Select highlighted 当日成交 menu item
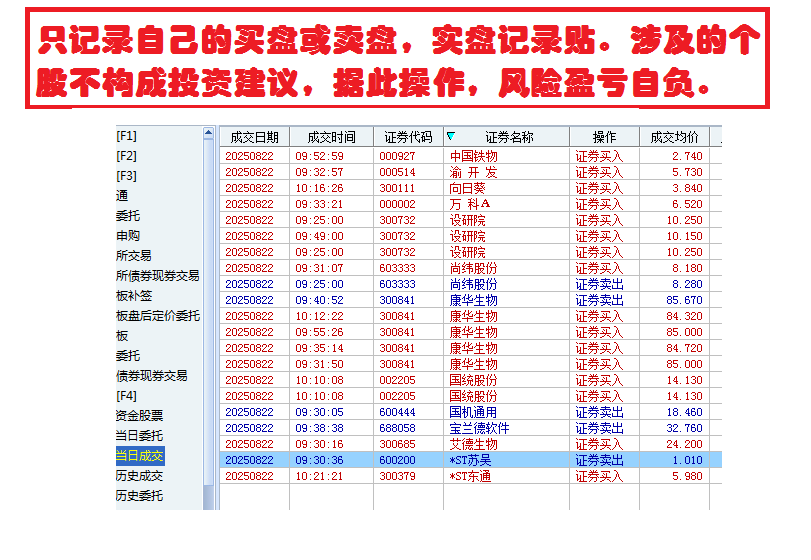This screenshot has width=811, height=560. 140,456
